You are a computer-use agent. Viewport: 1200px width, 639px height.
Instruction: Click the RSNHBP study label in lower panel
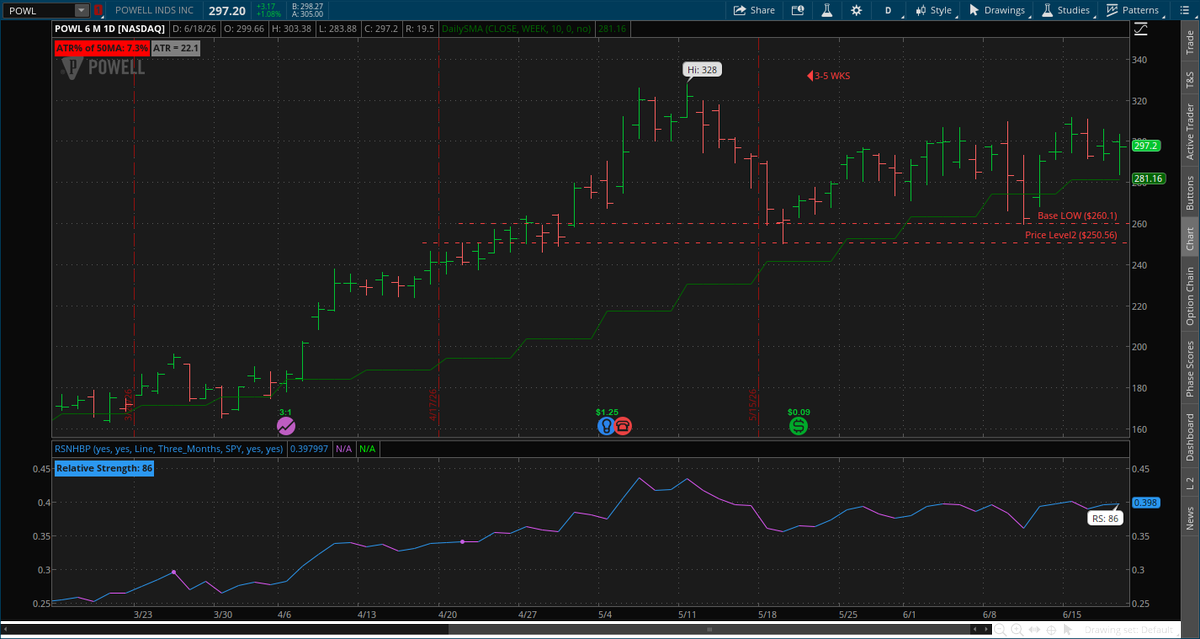click(169, 449)
